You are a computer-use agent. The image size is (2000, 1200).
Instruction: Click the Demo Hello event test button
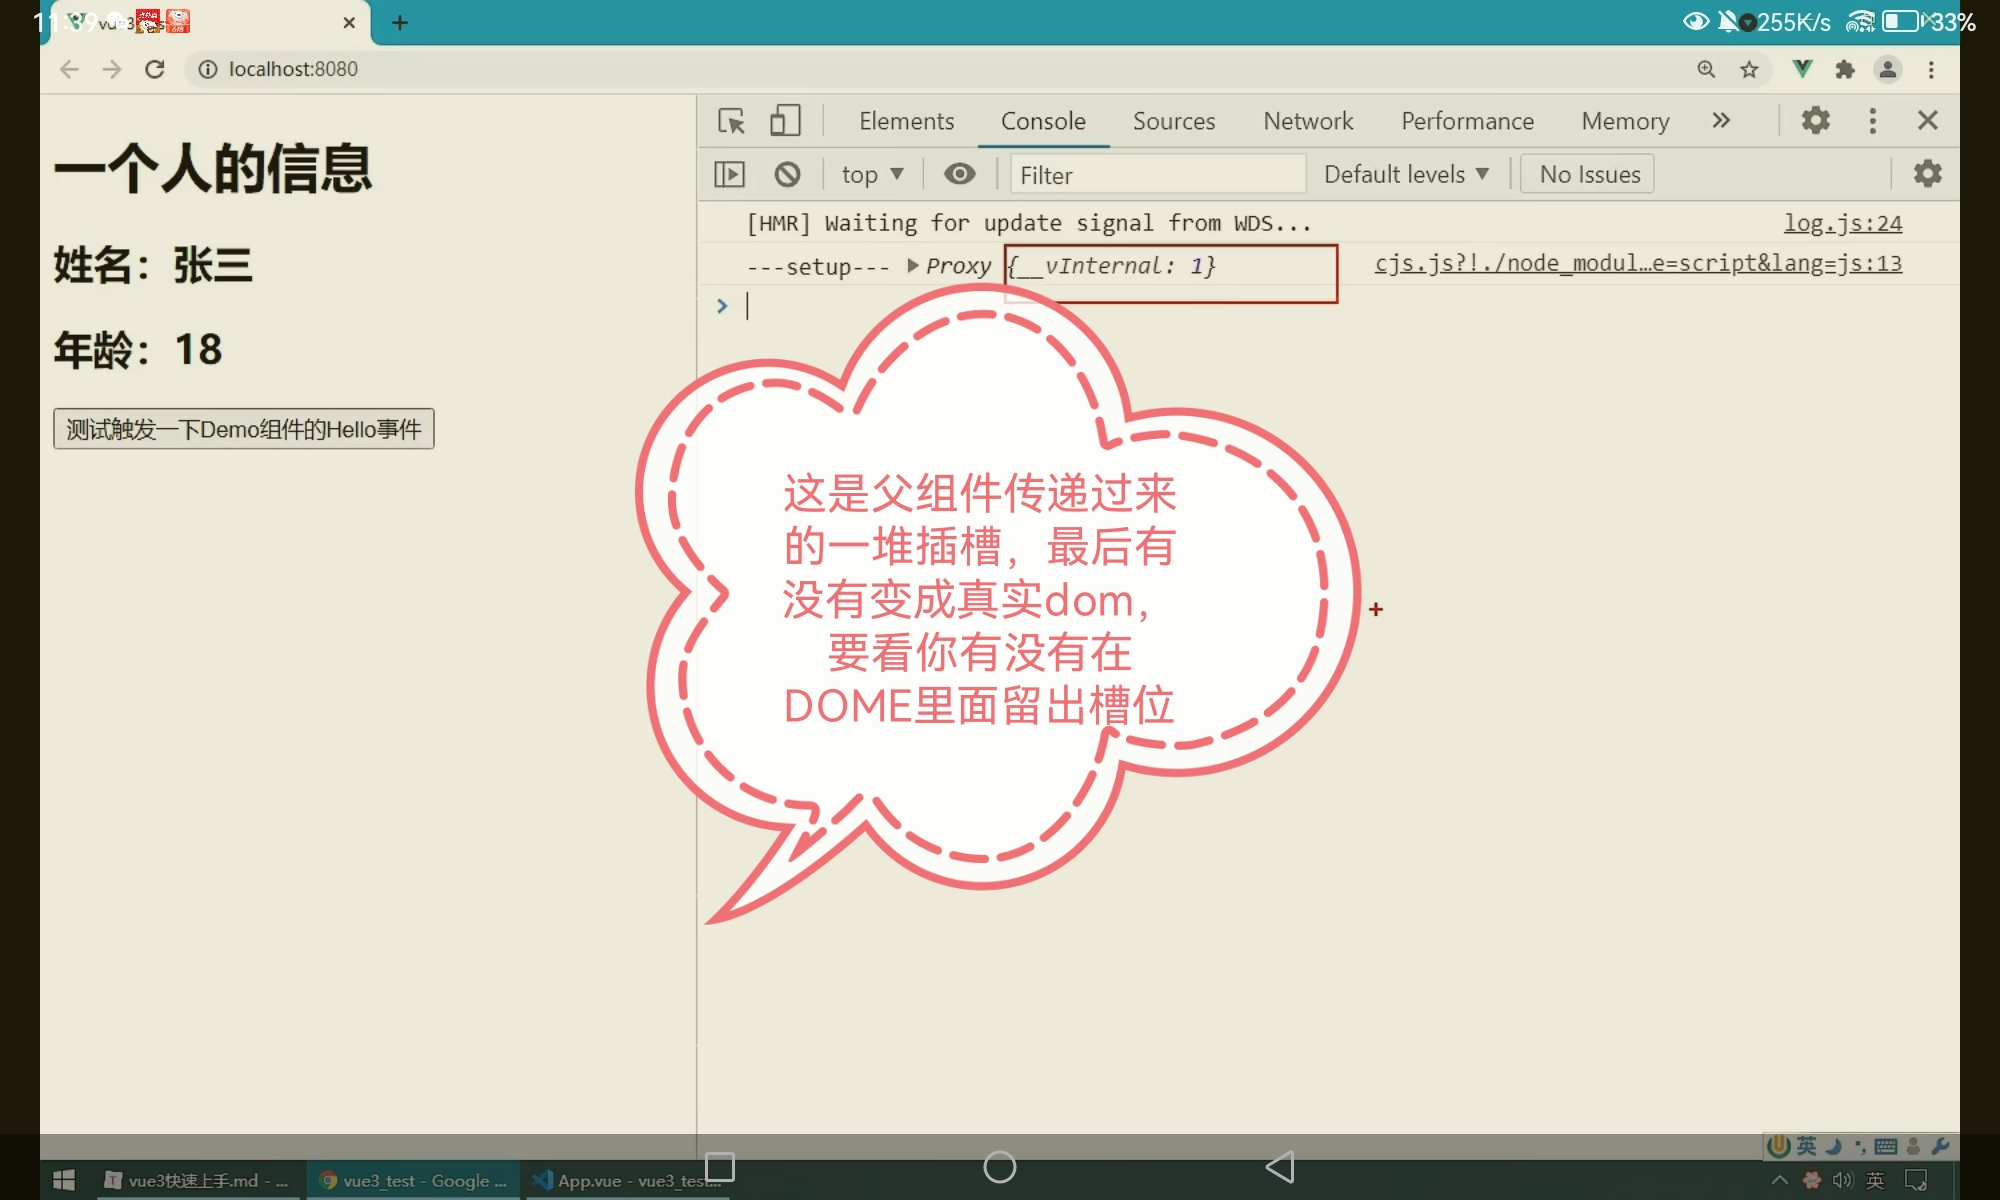pyautogui.click(x=243, y=429)
